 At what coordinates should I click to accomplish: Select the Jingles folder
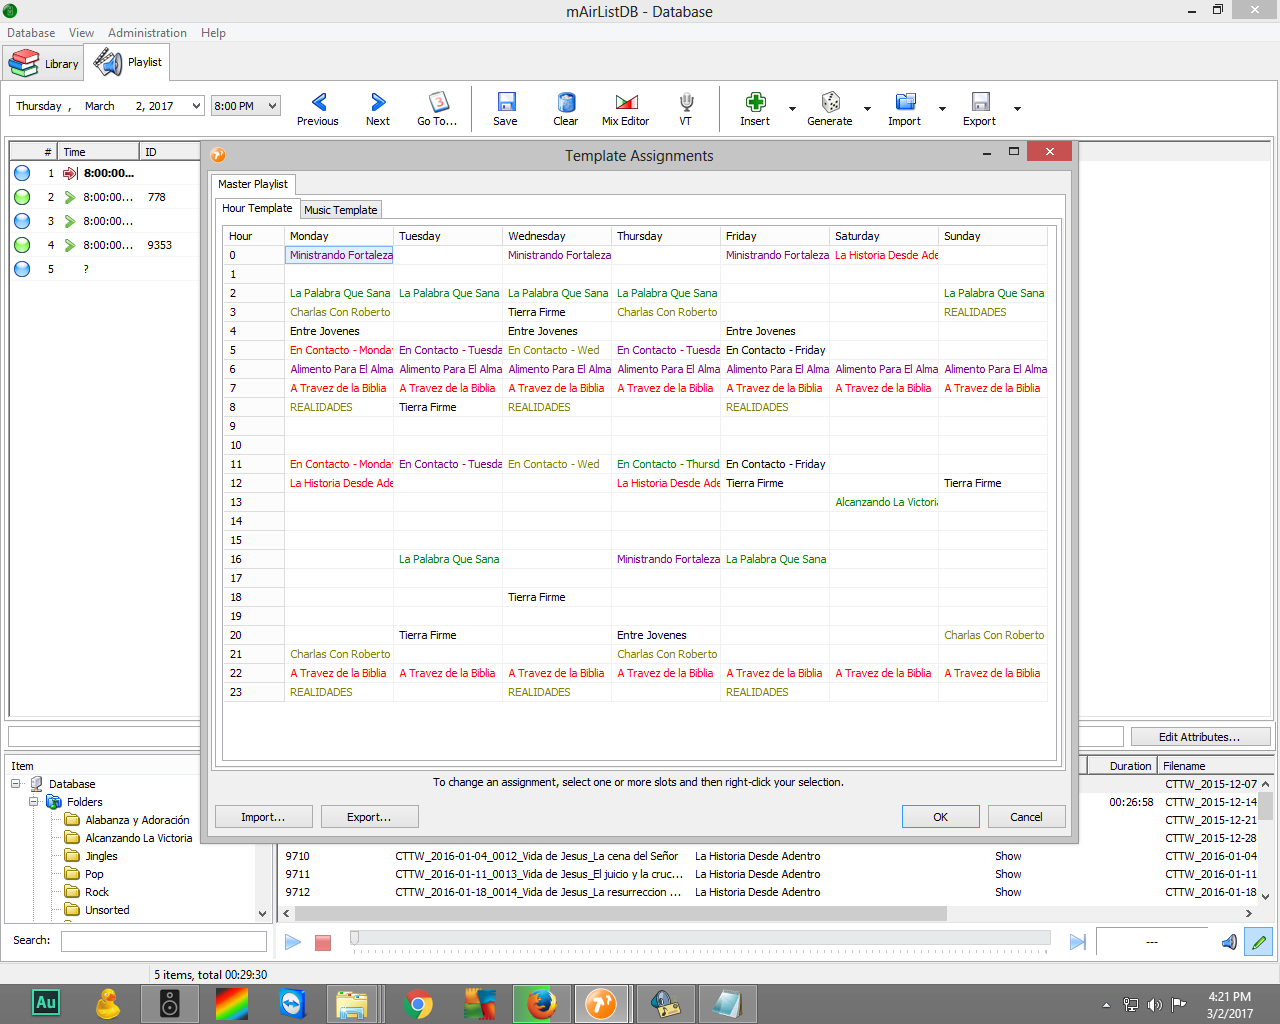click(101, 856)
